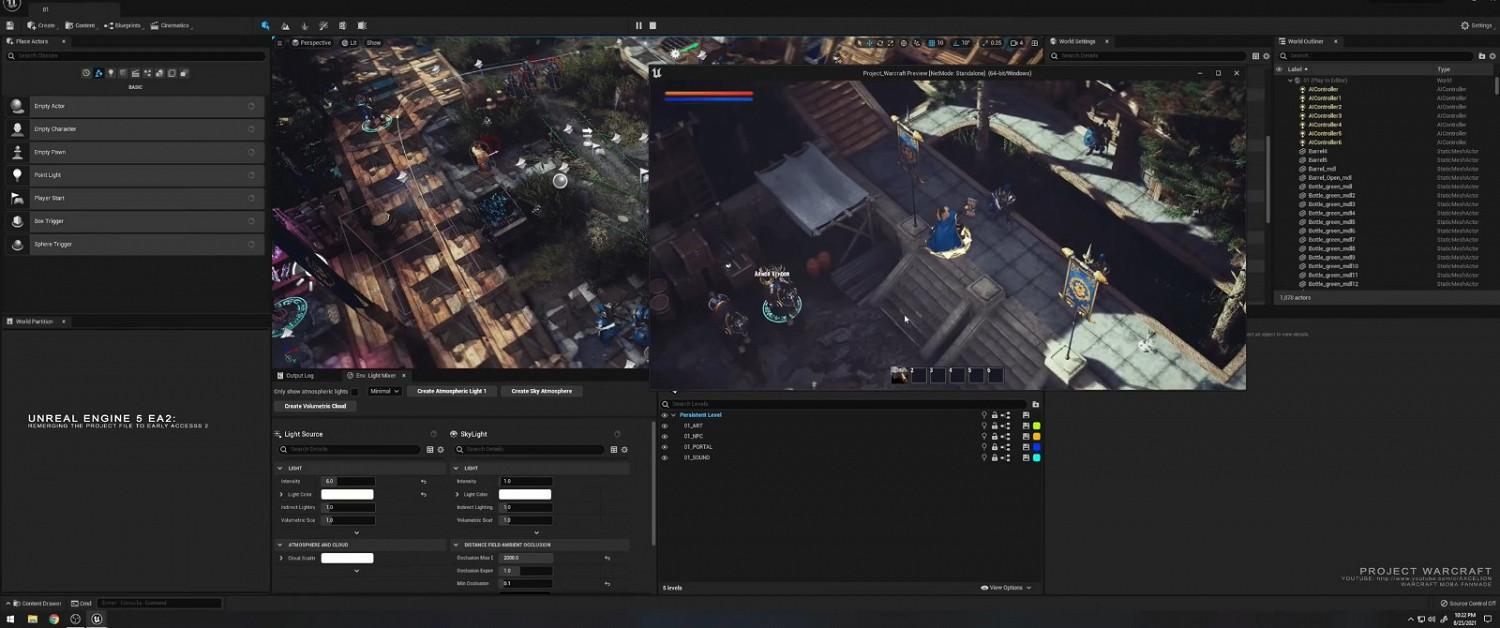This screenshot has width=1500, height=628.
Task: Expand the Light Color property in Light Source
Action: click(x=282, y=494)
